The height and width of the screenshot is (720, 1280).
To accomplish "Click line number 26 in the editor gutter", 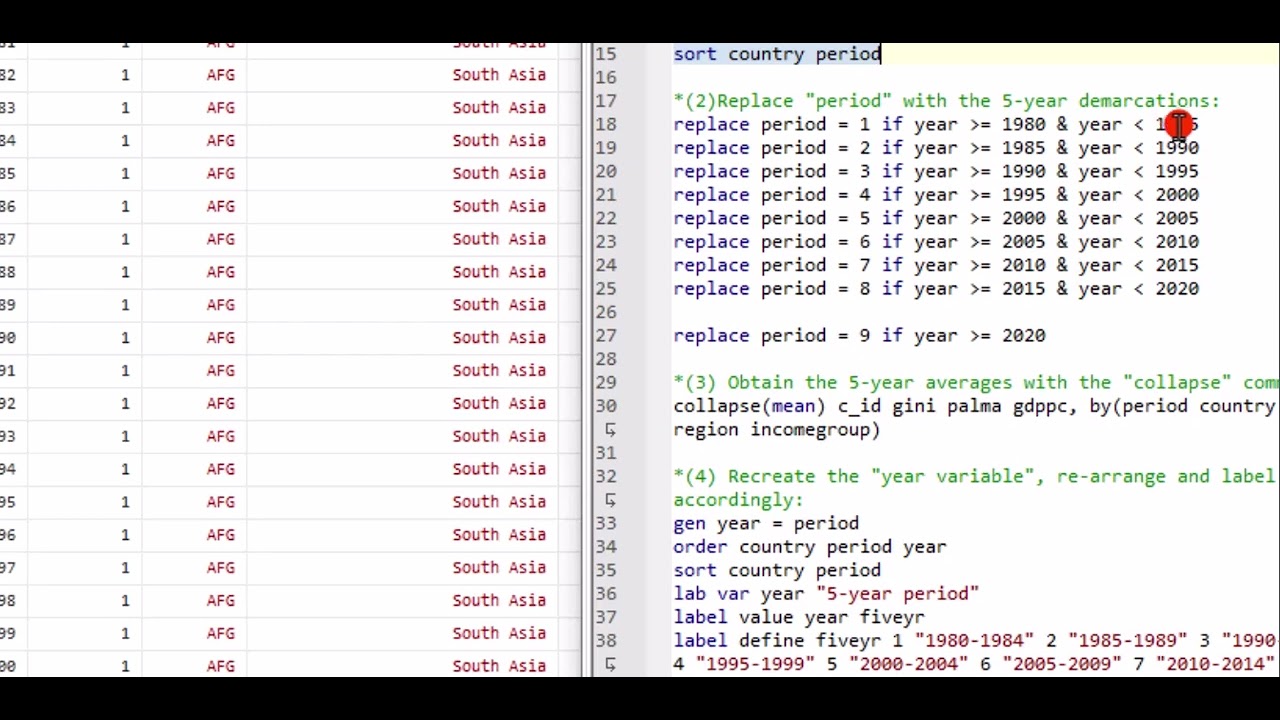I will (x=606, y=312).
